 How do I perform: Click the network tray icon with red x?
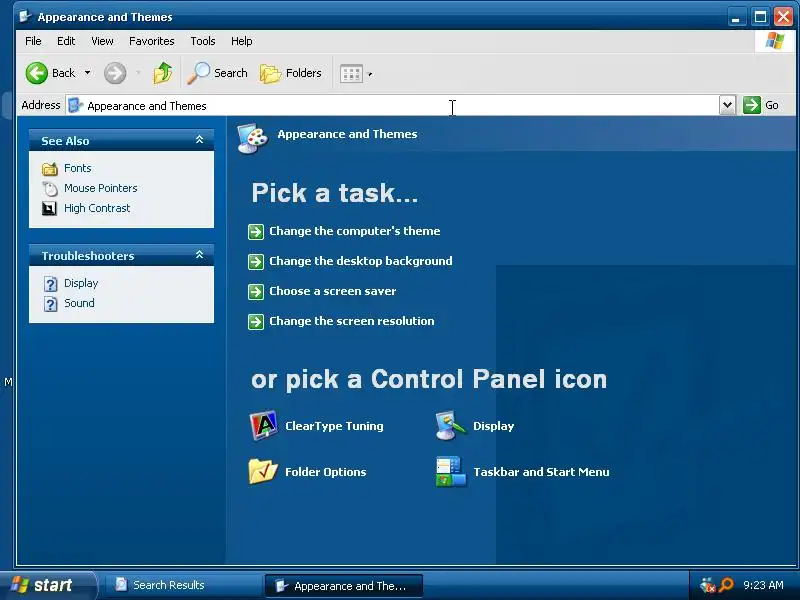coord(708,585)
